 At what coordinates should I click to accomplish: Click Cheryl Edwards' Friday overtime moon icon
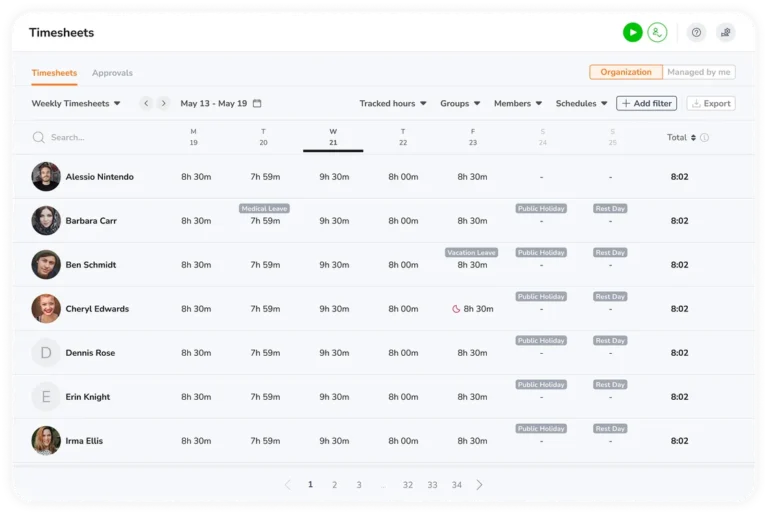coord(456,309)
